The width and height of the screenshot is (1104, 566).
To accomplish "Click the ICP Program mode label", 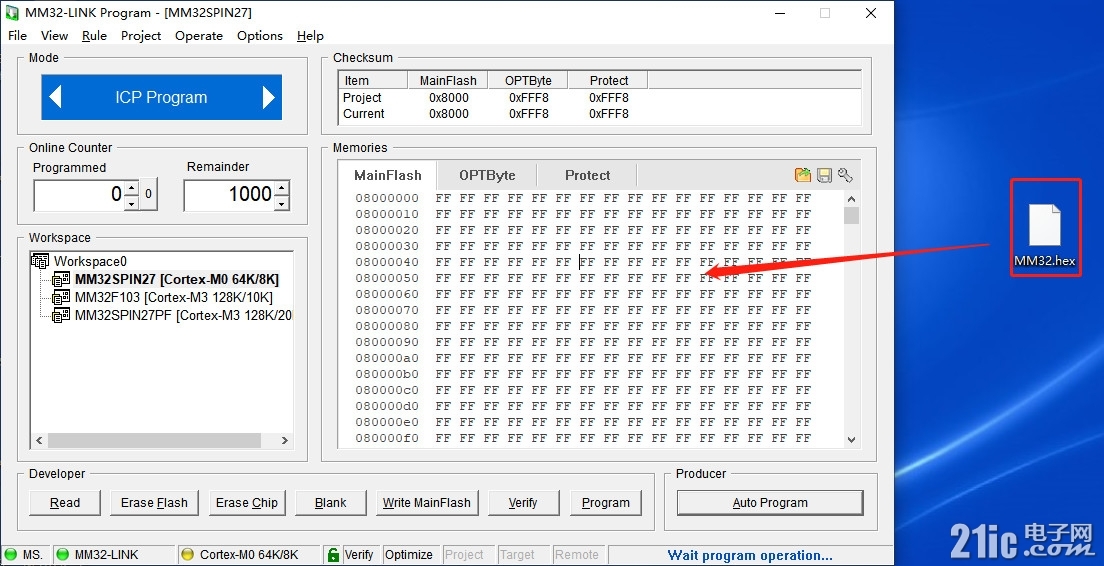I will (161, 97).
